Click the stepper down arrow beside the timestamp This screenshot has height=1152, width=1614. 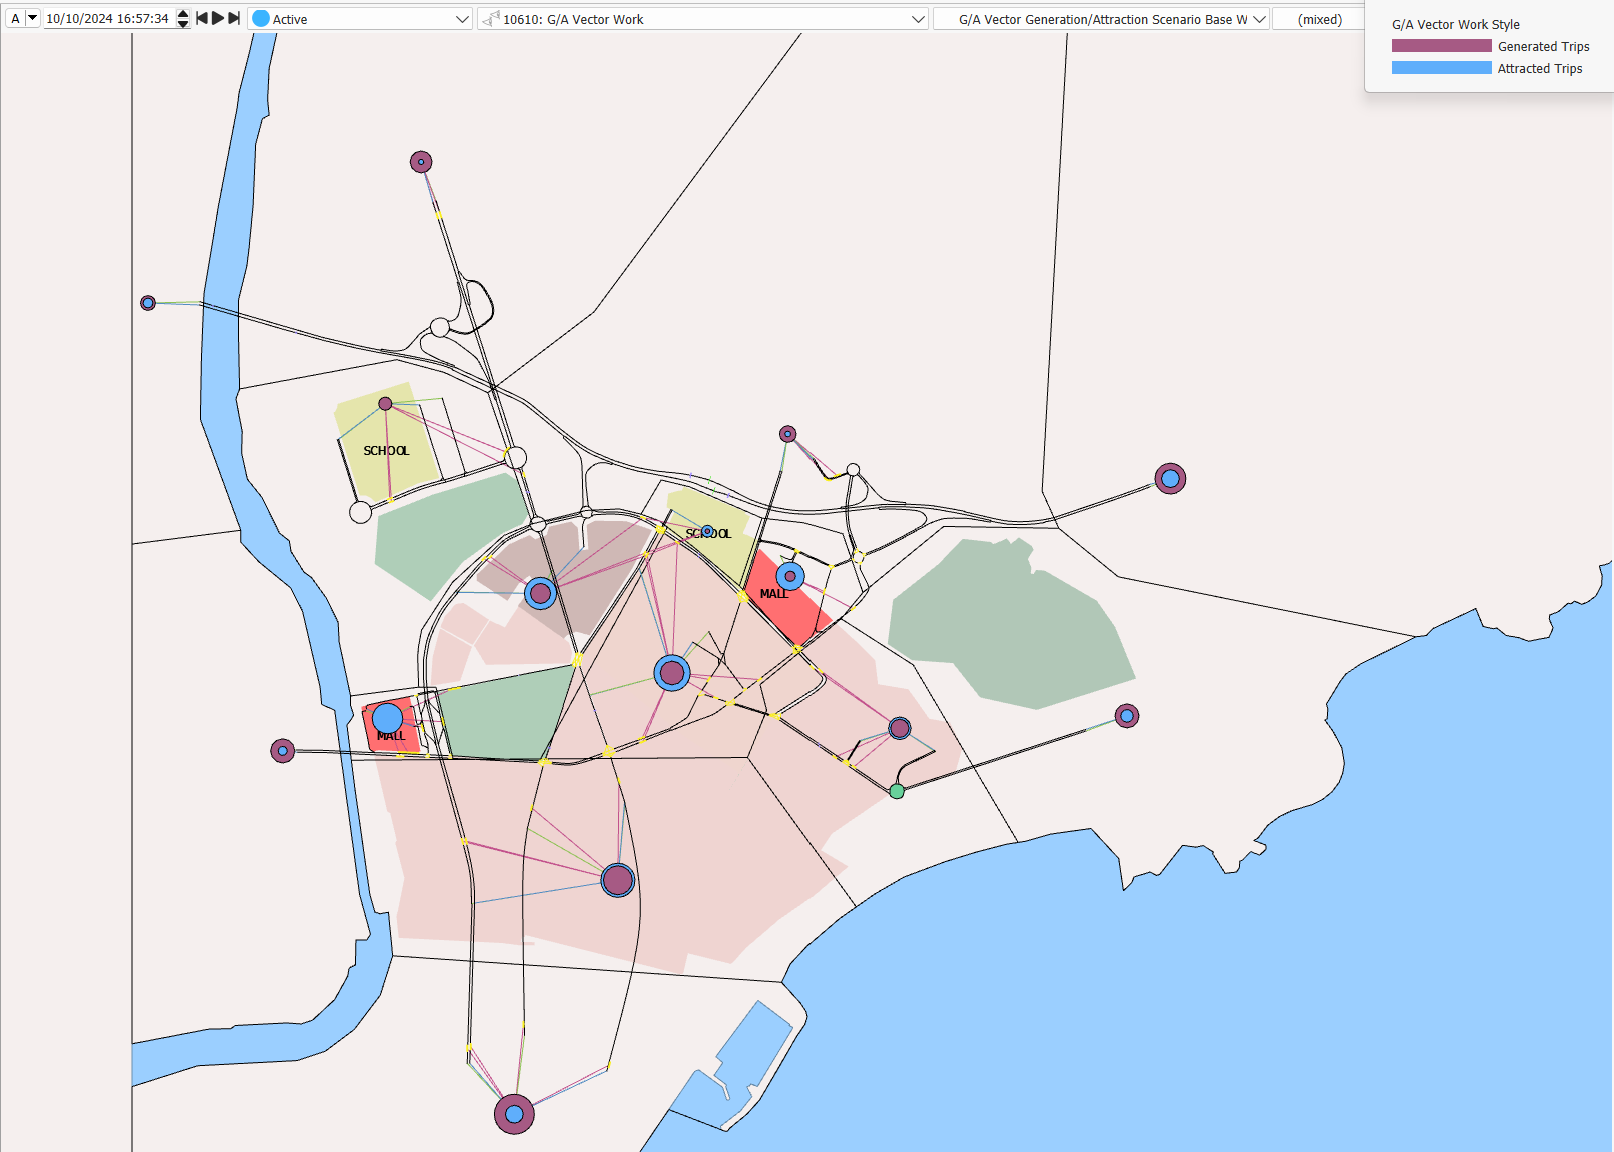(x=181, y=22)
